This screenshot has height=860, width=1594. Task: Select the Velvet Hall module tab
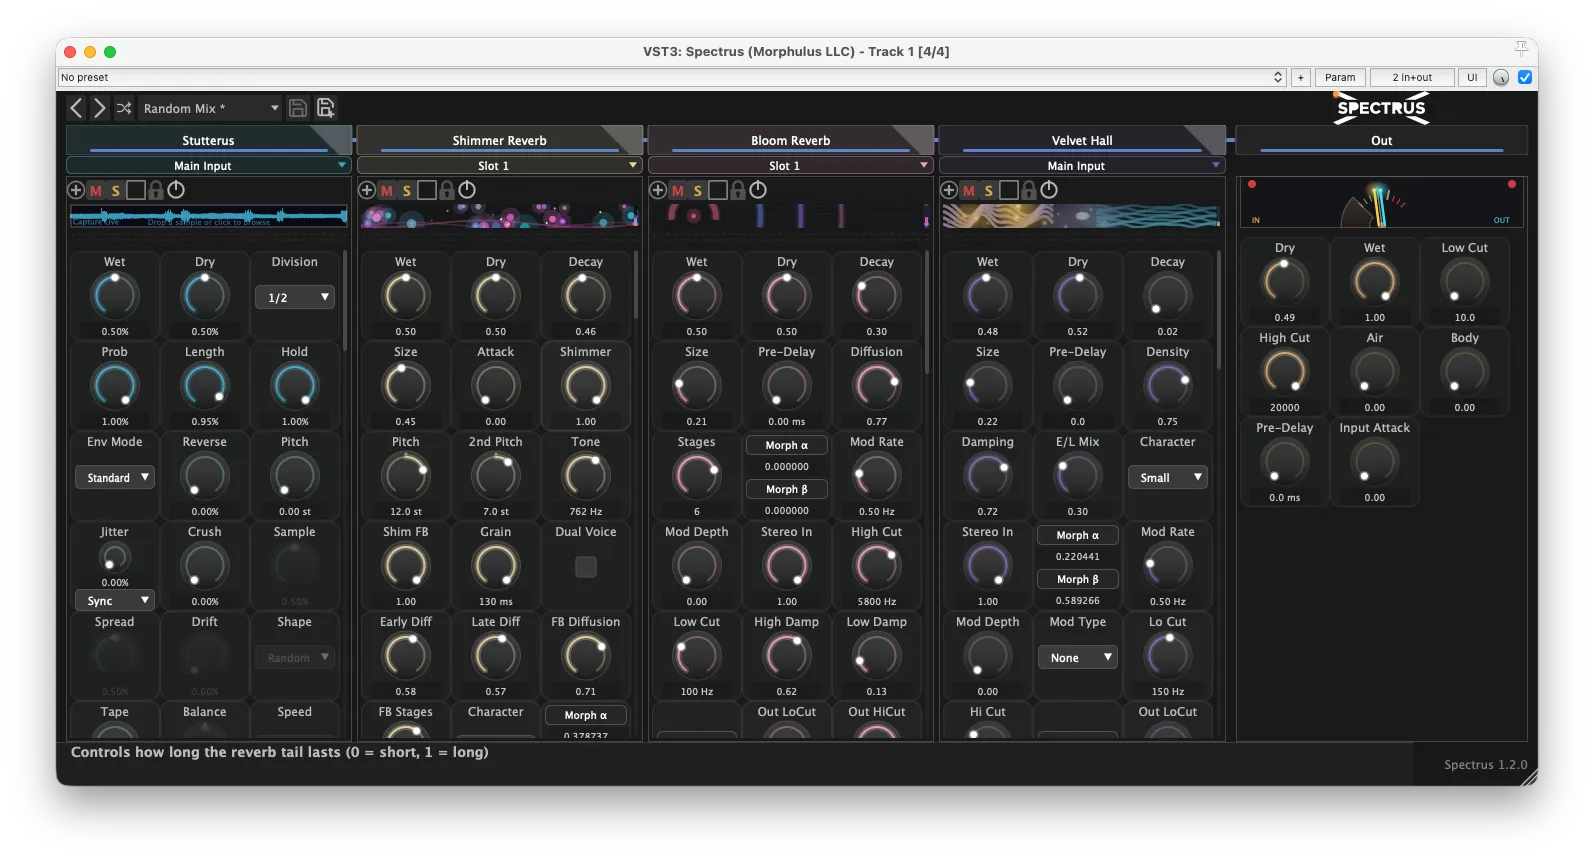pos(1081,140)
